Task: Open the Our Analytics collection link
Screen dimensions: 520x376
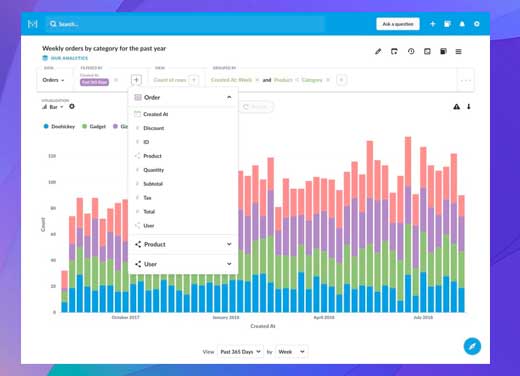Action: [66, 58]
